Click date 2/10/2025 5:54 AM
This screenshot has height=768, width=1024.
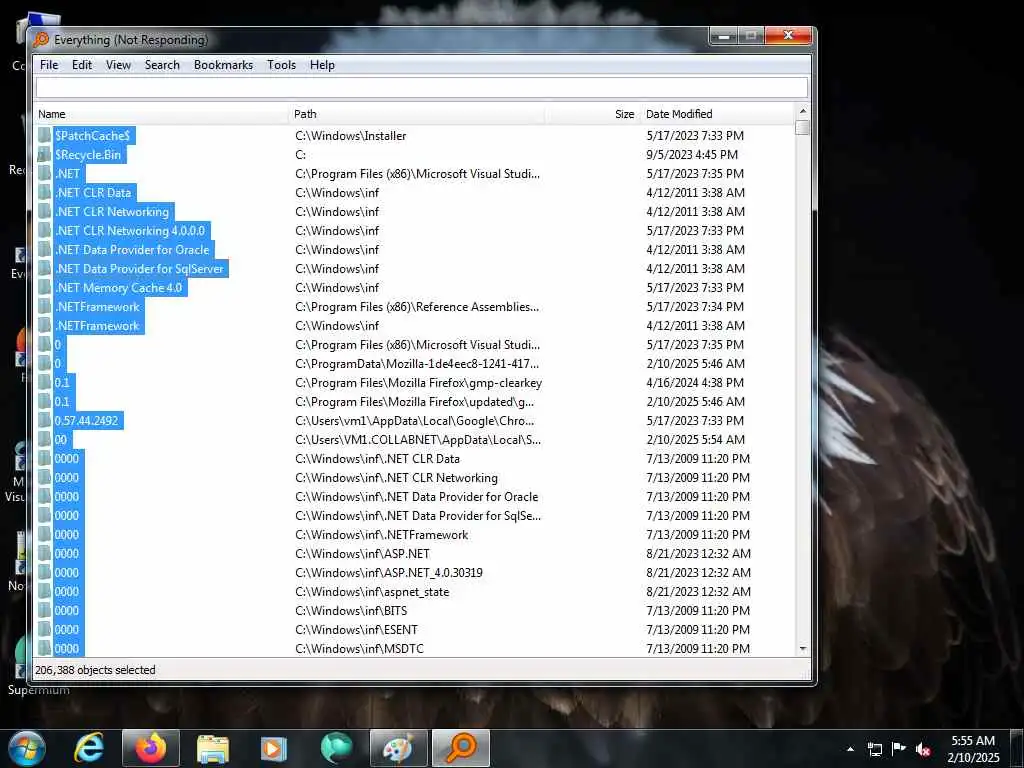coord(696,440)
